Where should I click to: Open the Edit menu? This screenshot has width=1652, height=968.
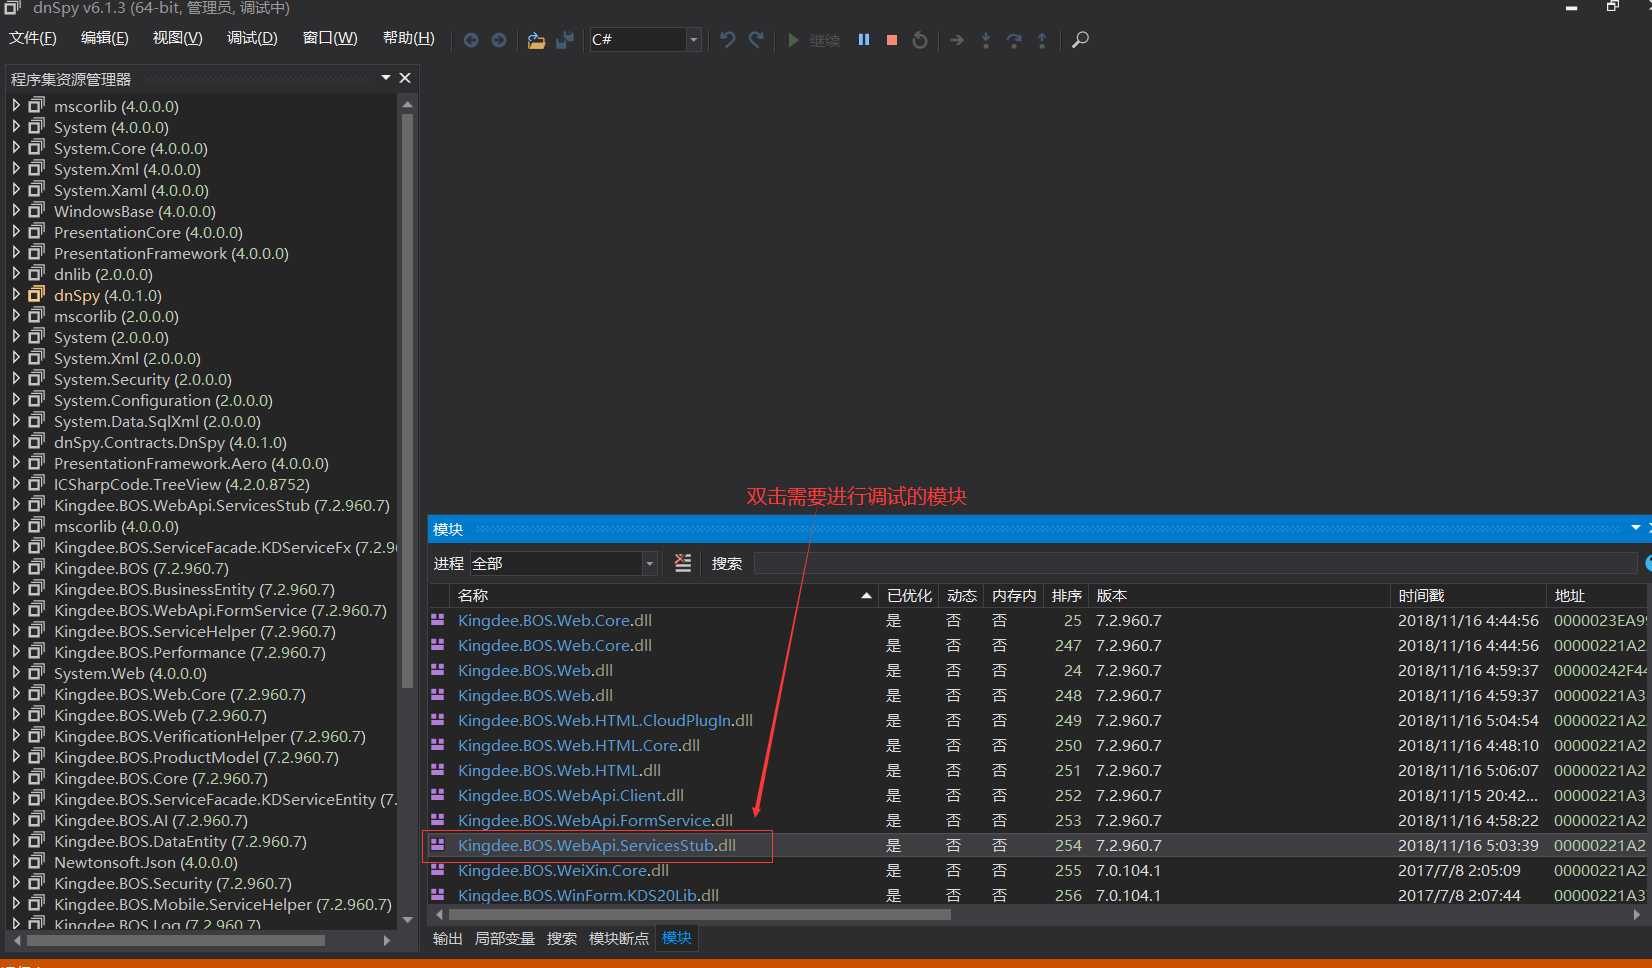(105, 38)
